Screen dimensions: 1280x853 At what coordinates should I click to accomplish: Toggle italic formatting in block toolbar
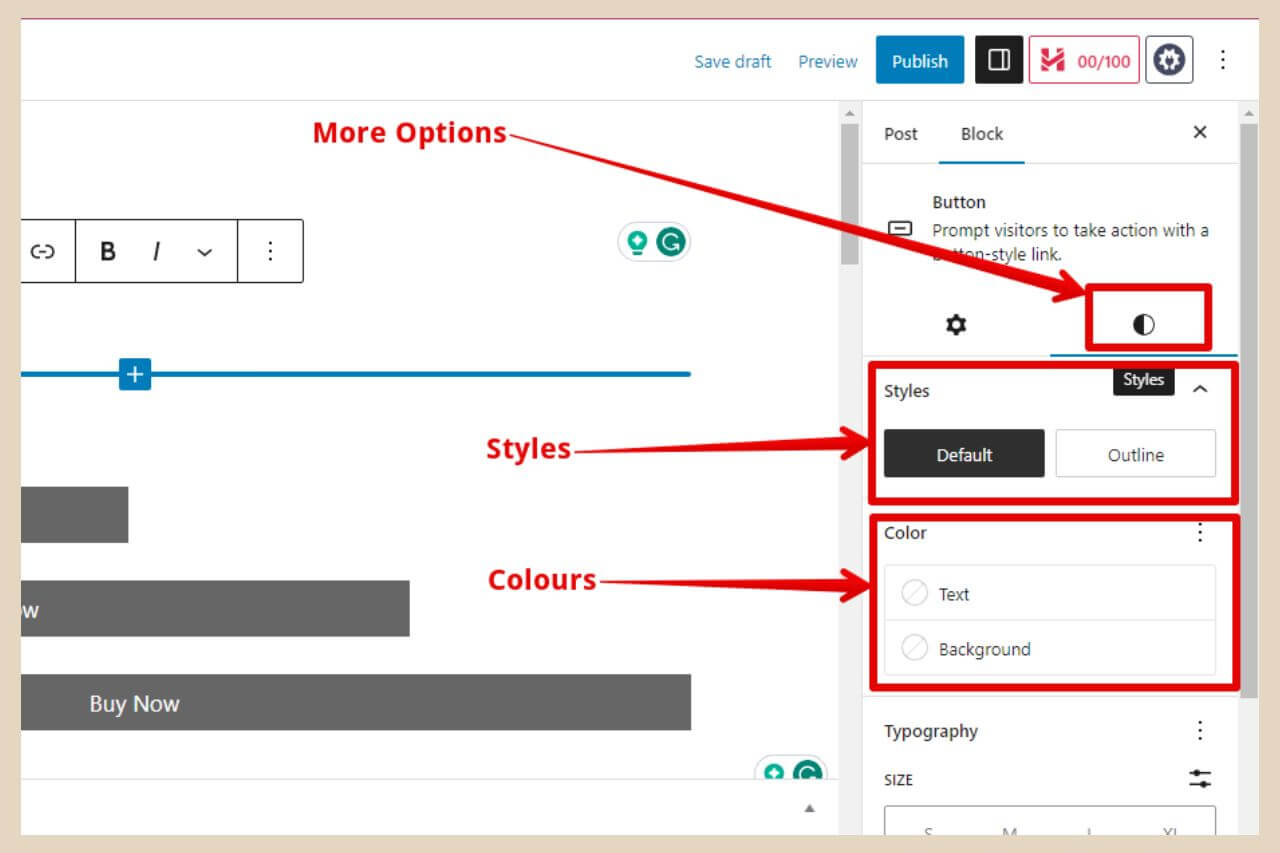click(156, 251)
